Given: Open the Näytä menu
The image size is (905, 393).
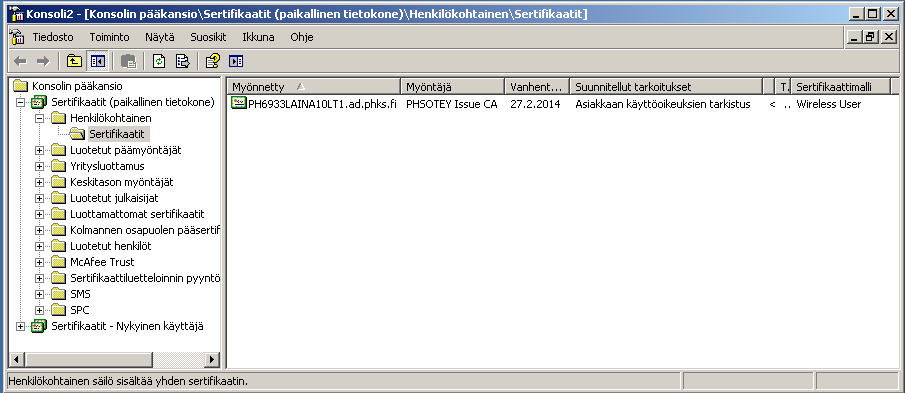Looking at the screenshot, I should 160,38.
